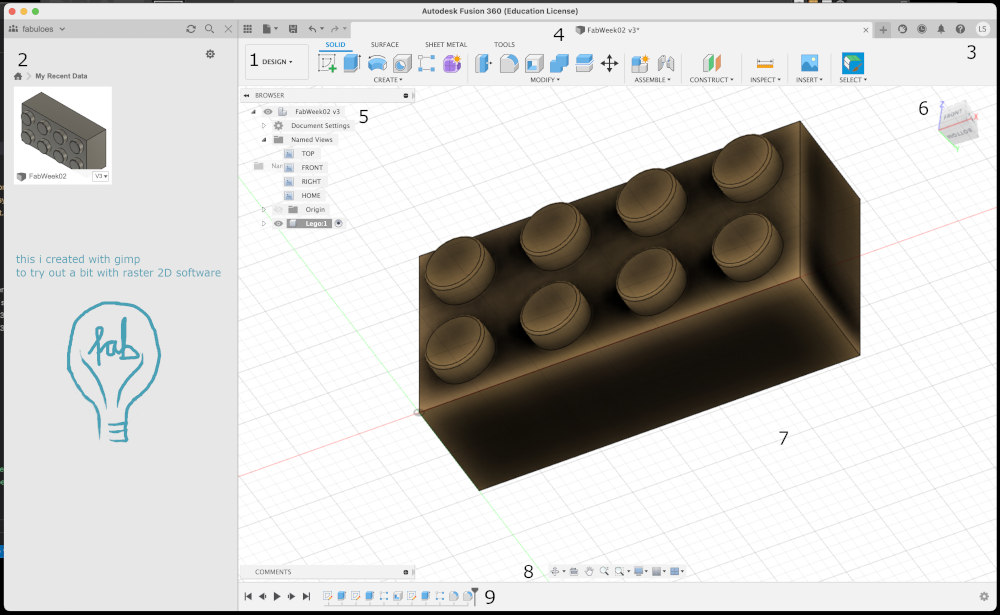Expand the Modify menu dropdown
This screenshot has width=1000, height=615.
[x=545, y=80]
